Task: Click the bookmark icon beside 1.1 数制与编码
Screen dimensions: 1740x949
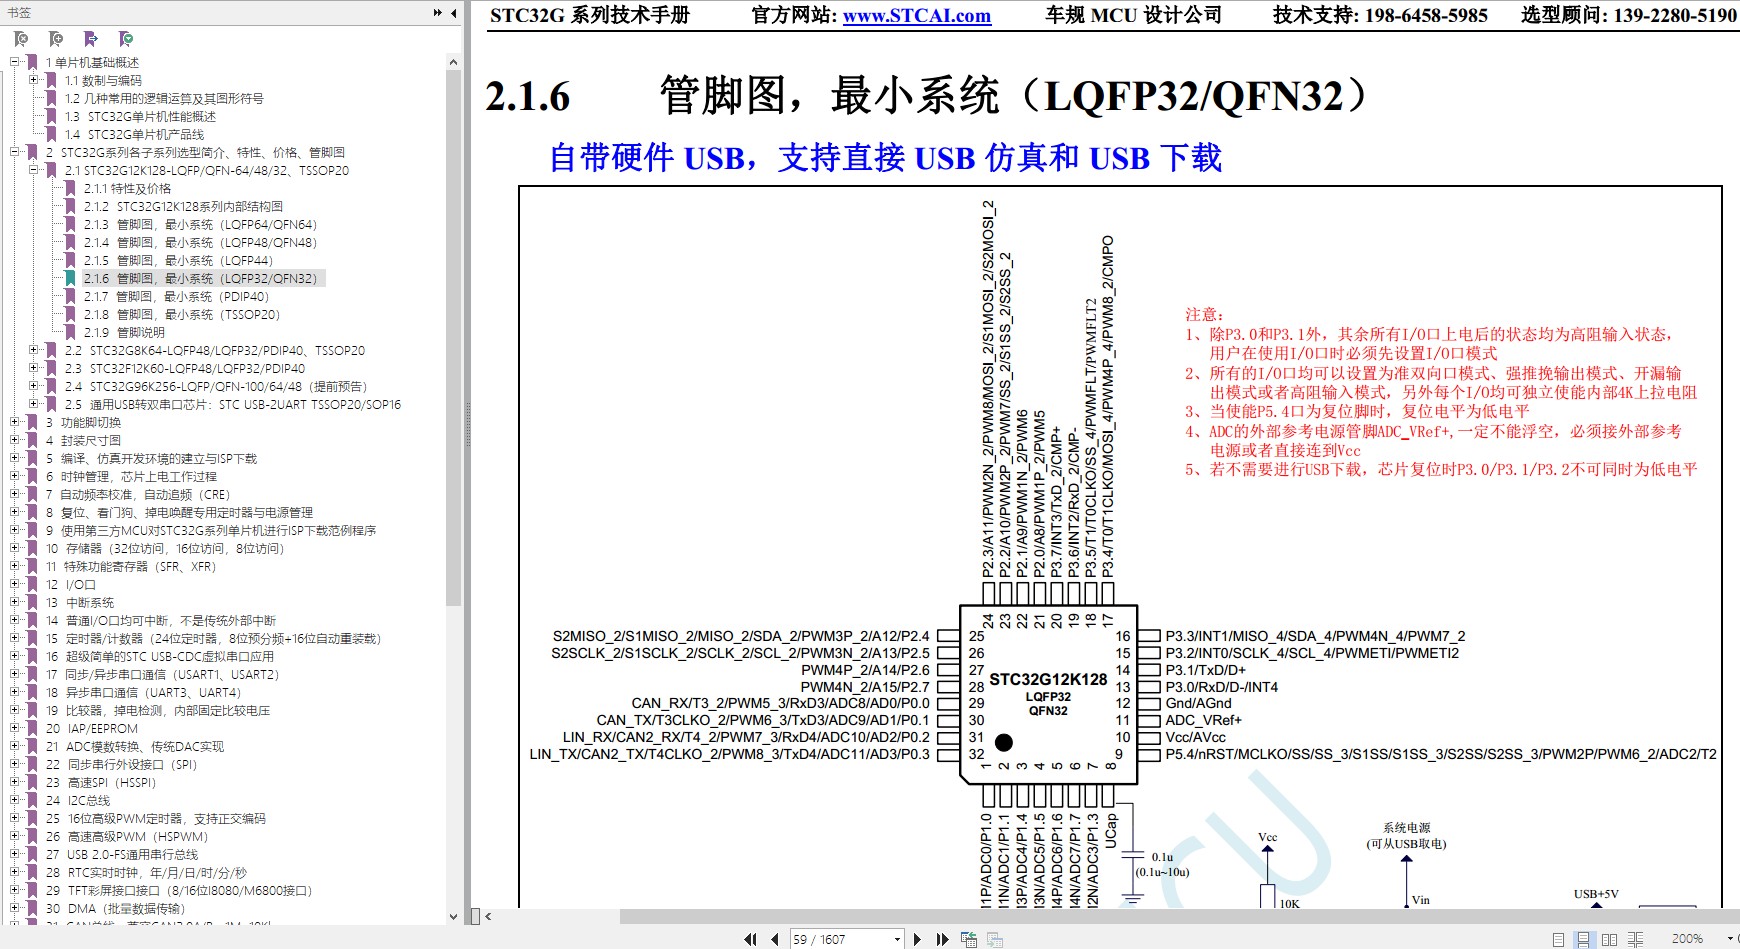Action: click(x=51, y=80)
